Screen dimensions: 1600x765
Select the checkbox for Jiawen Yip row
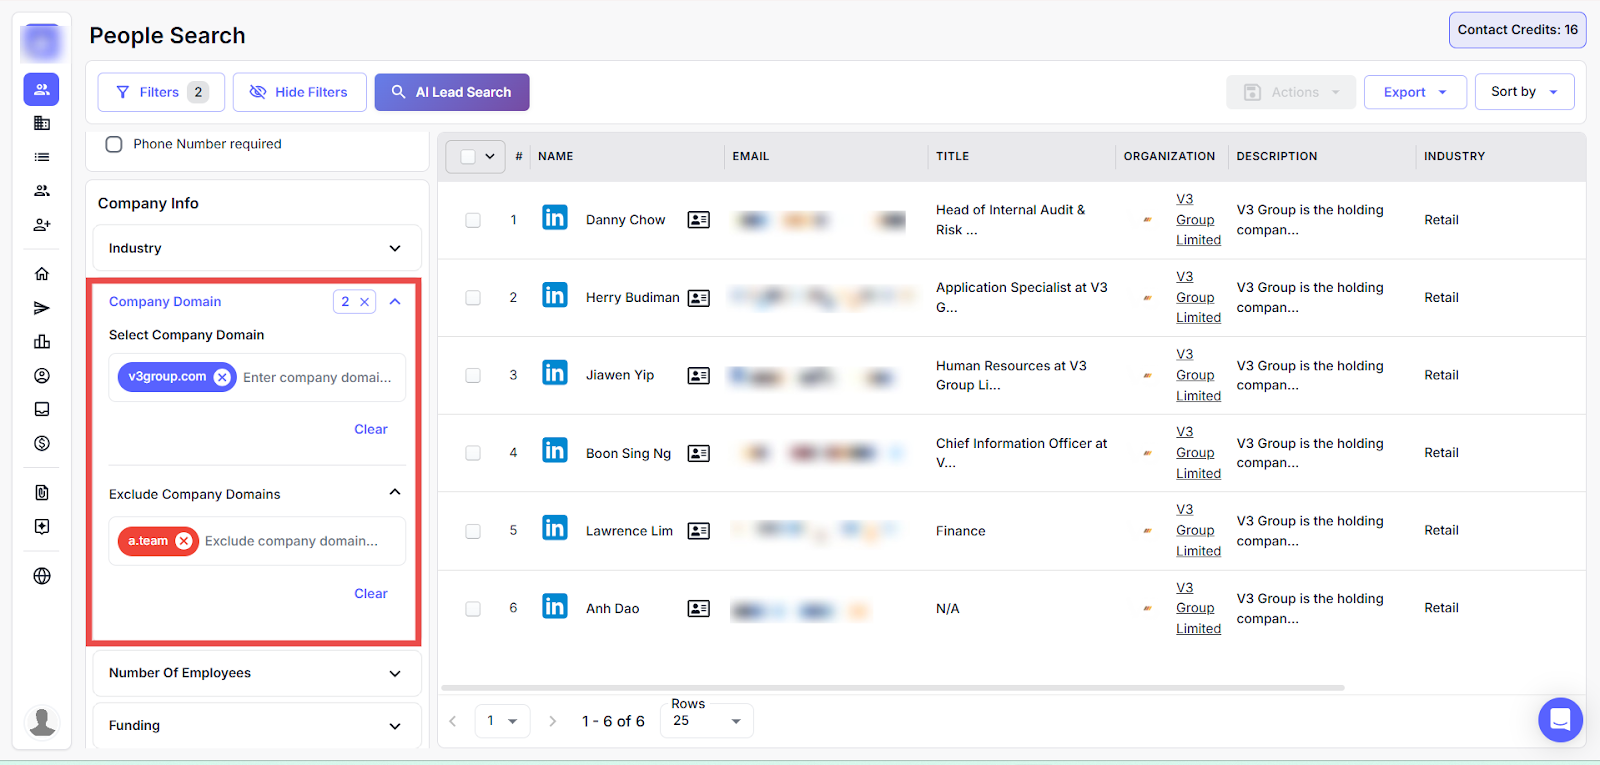point(473,376)
